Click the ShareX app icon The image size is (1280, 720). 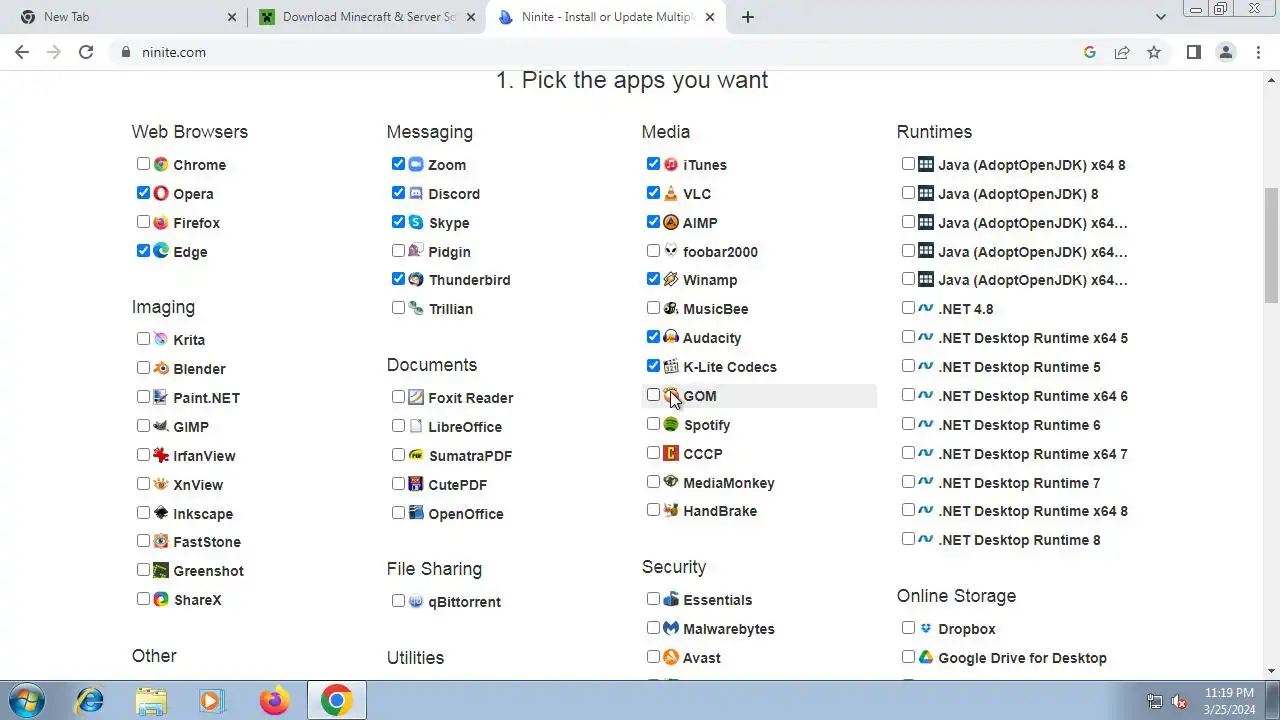(161, 599)
